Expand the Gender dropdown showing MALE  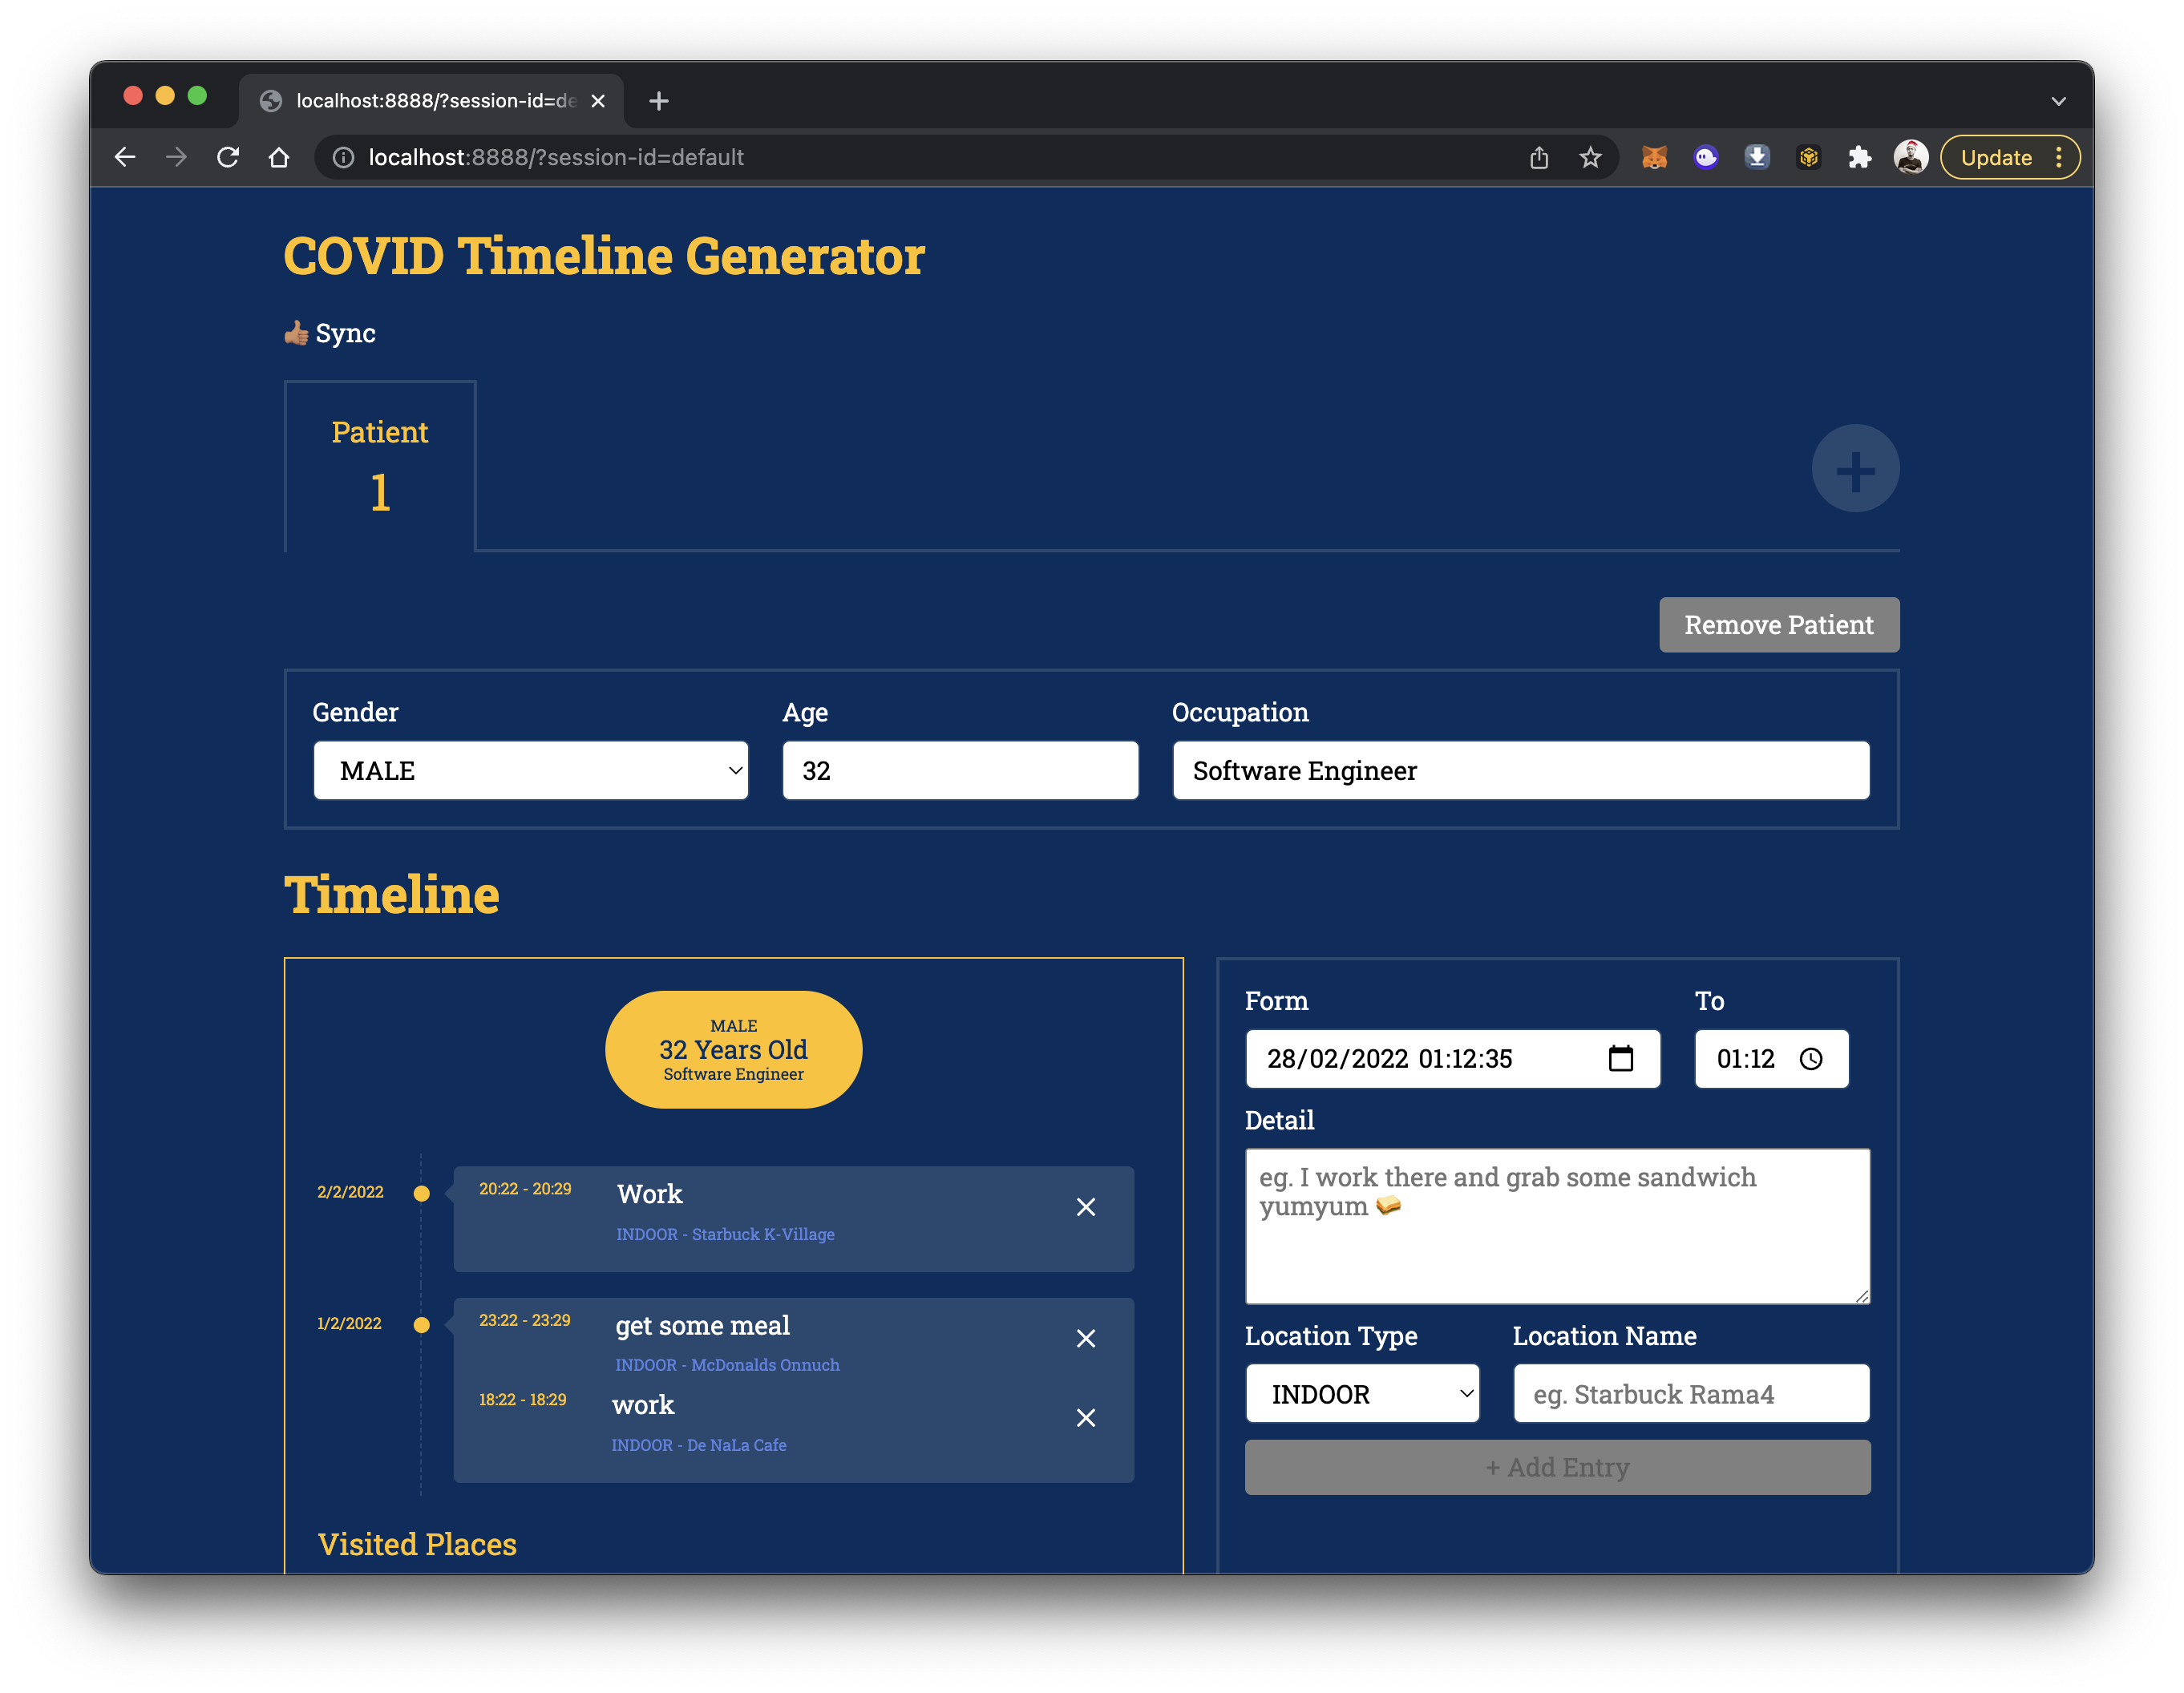(x=530, y=770)
